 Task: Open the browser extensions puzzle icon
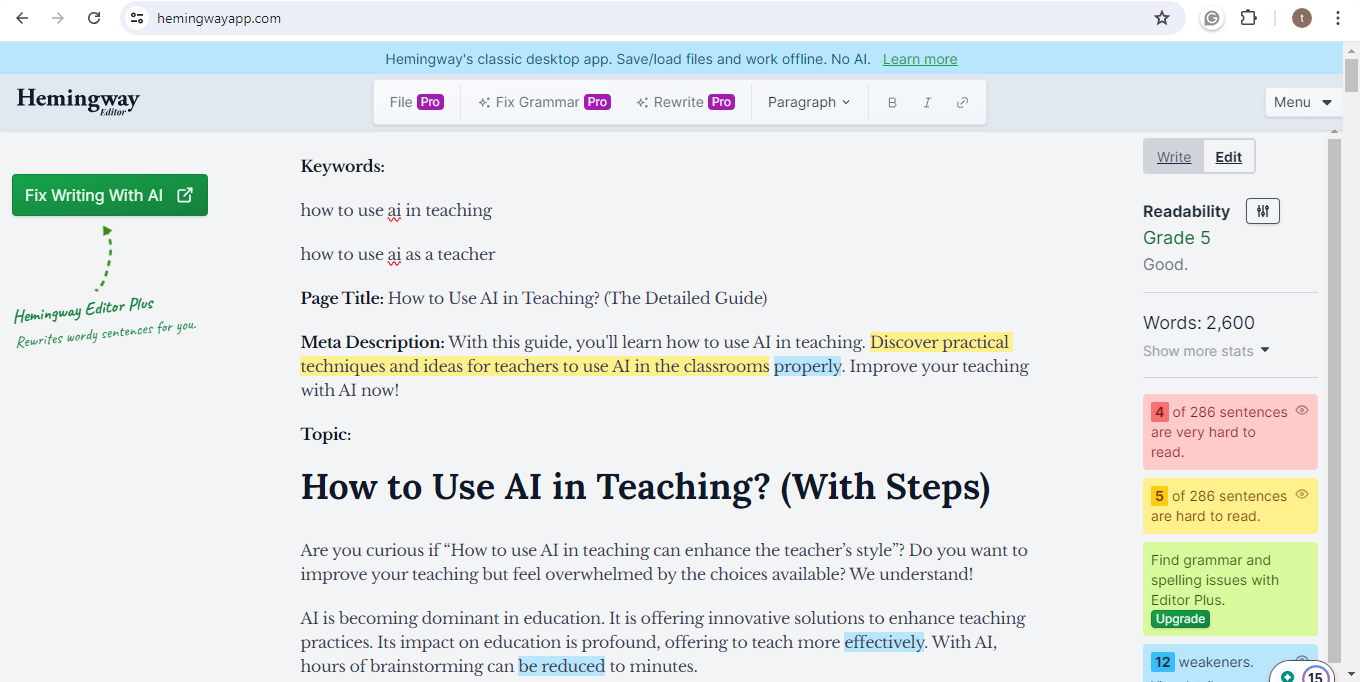tap(1248, 18)
